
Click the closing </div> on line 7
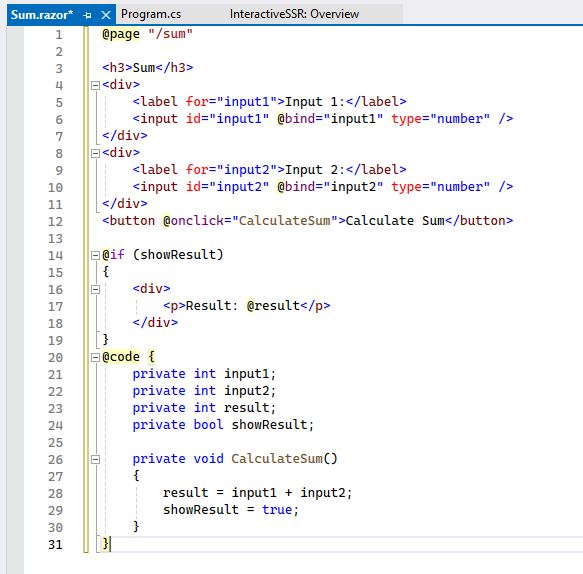pos(125,136)
